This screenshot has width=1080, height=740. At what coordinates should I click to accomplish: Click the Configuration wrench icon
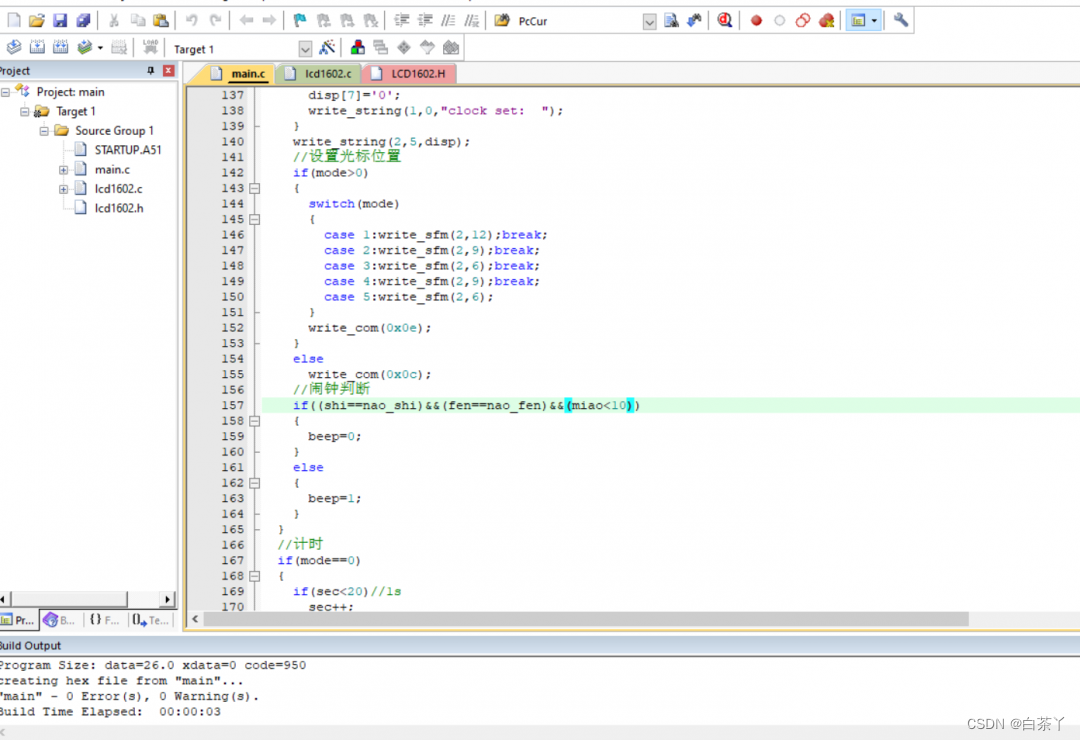pos(901,20)
